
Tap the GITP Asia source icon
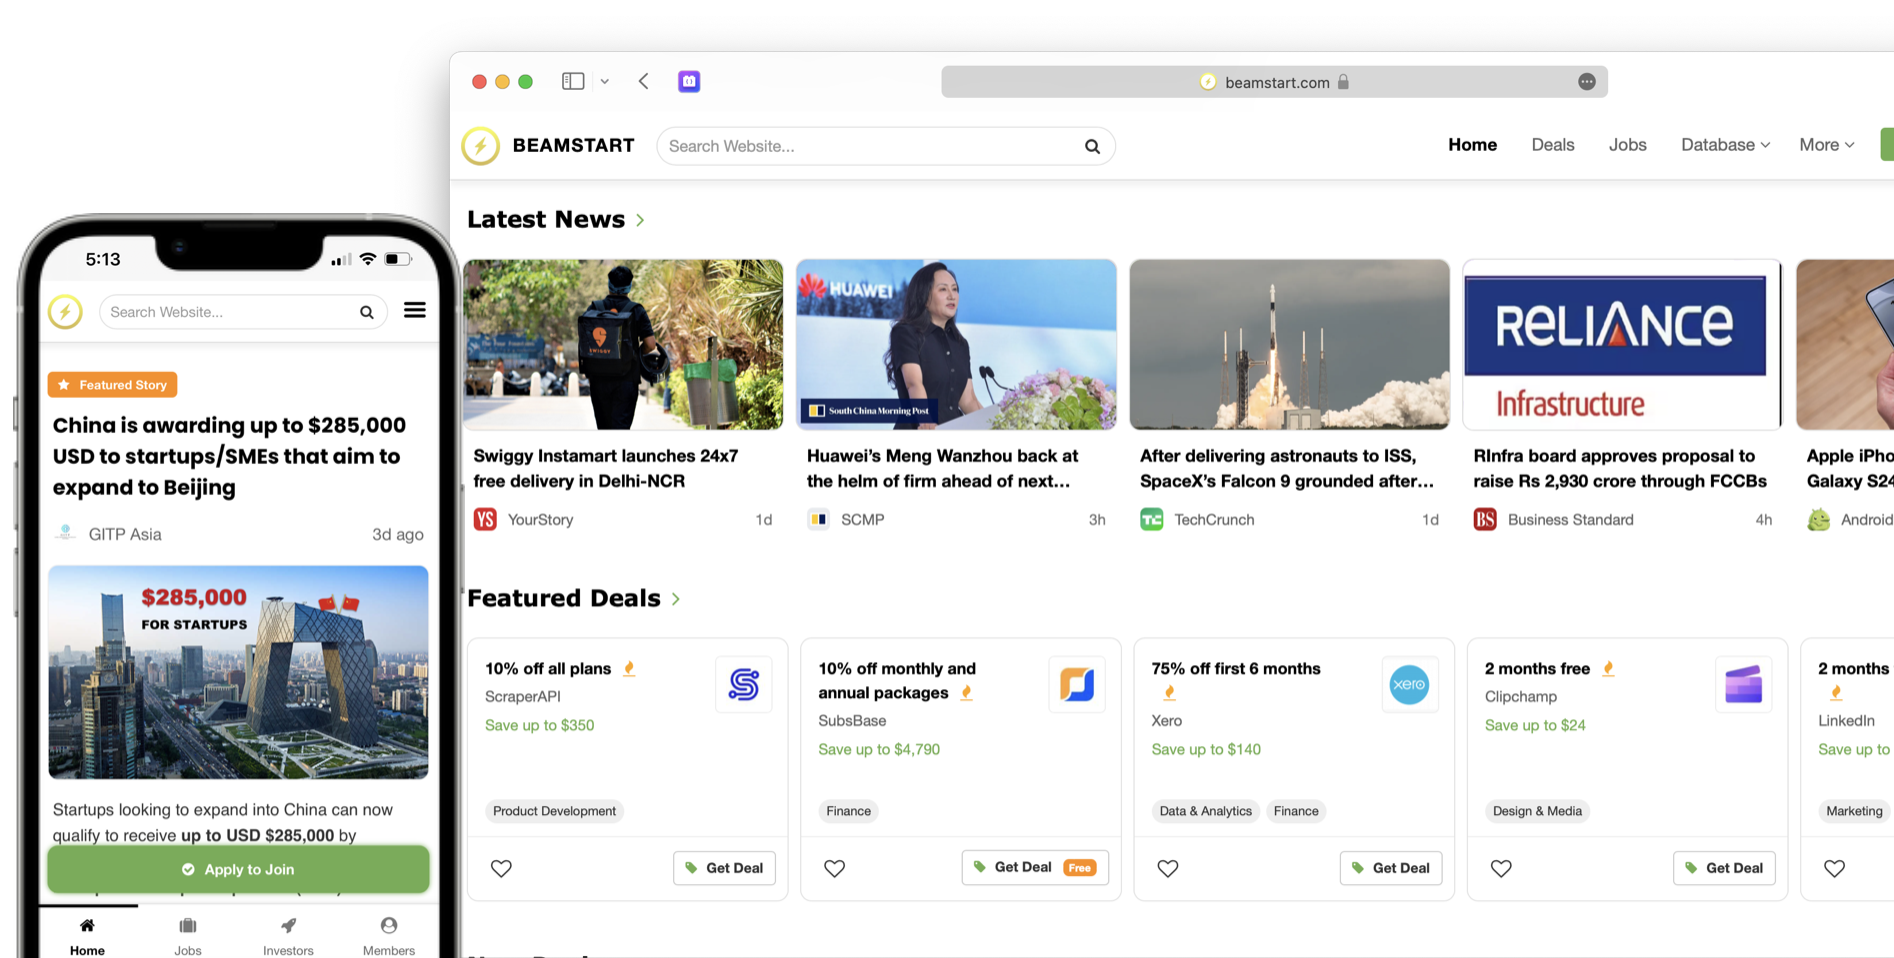[65, 533]
